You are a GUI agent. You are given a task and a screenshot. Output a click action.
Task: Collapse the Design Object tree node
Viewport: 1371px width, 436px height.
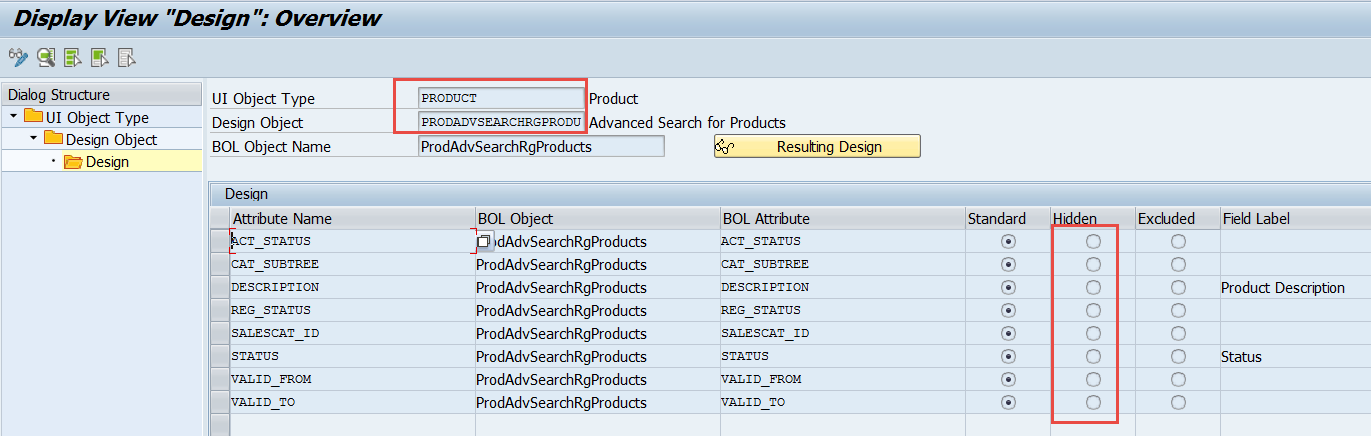[34, 139]
